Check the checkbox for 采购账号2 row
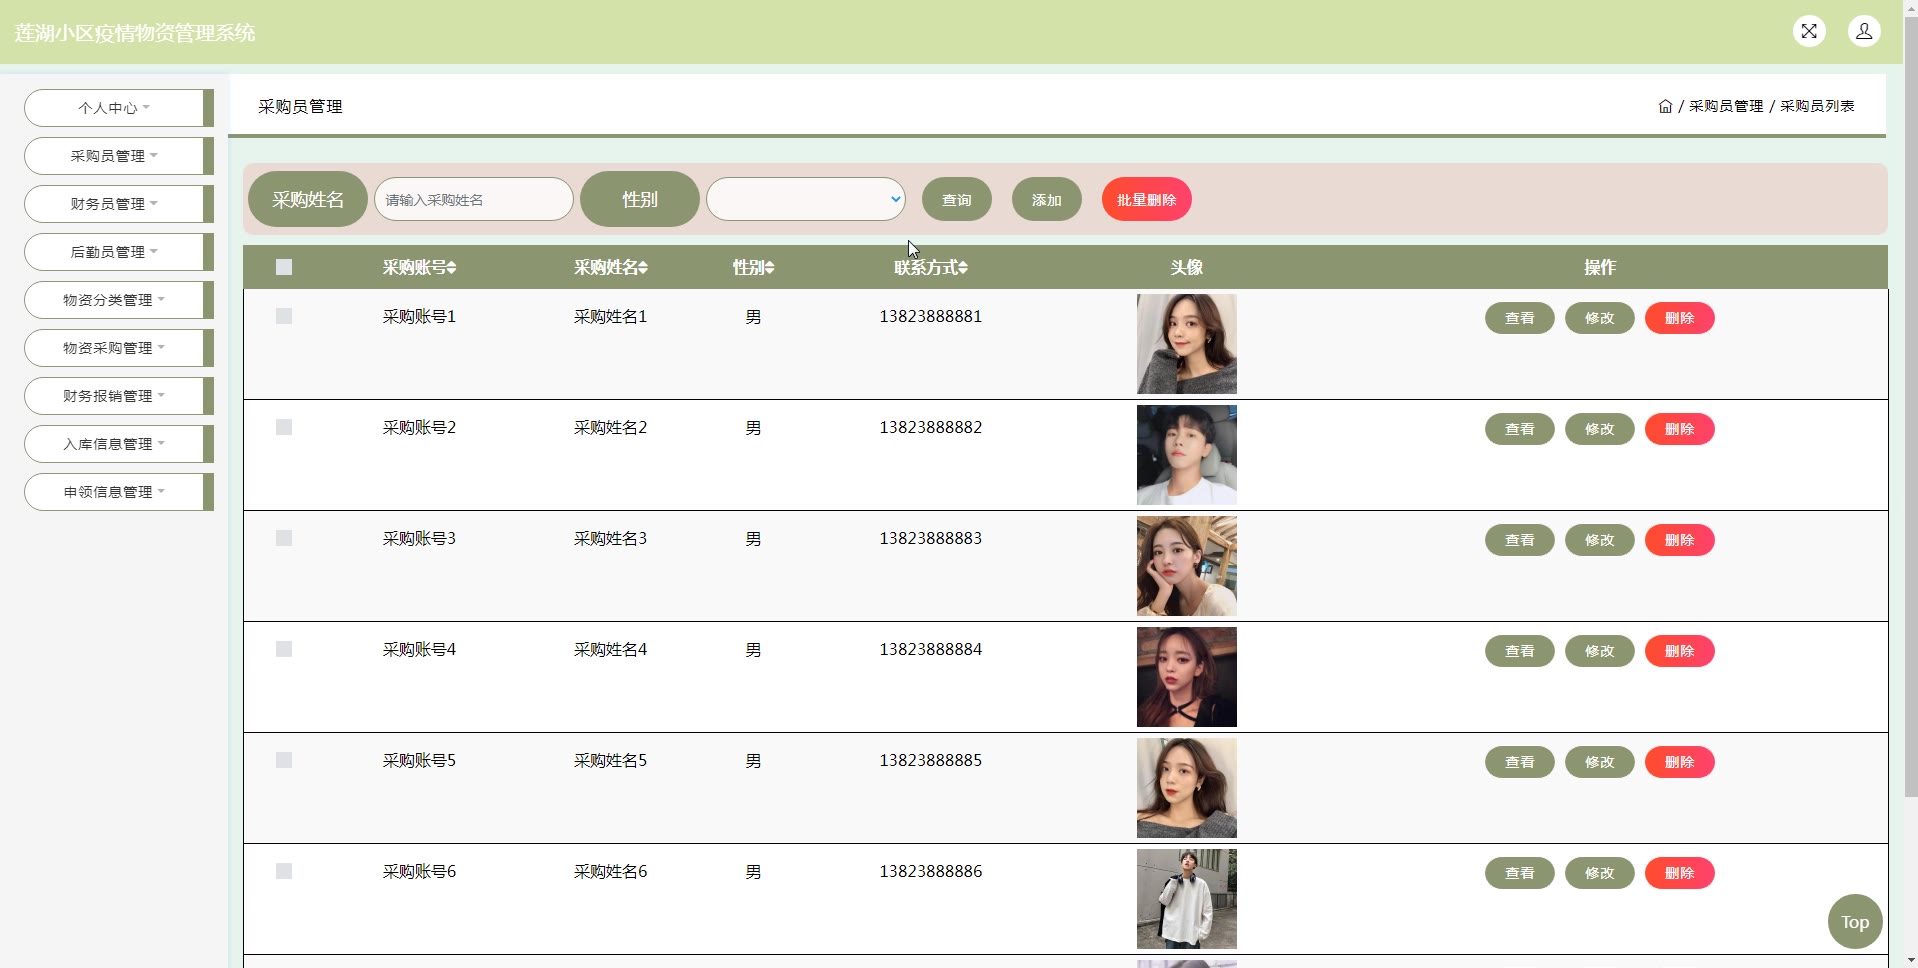 tap(284, 427)
